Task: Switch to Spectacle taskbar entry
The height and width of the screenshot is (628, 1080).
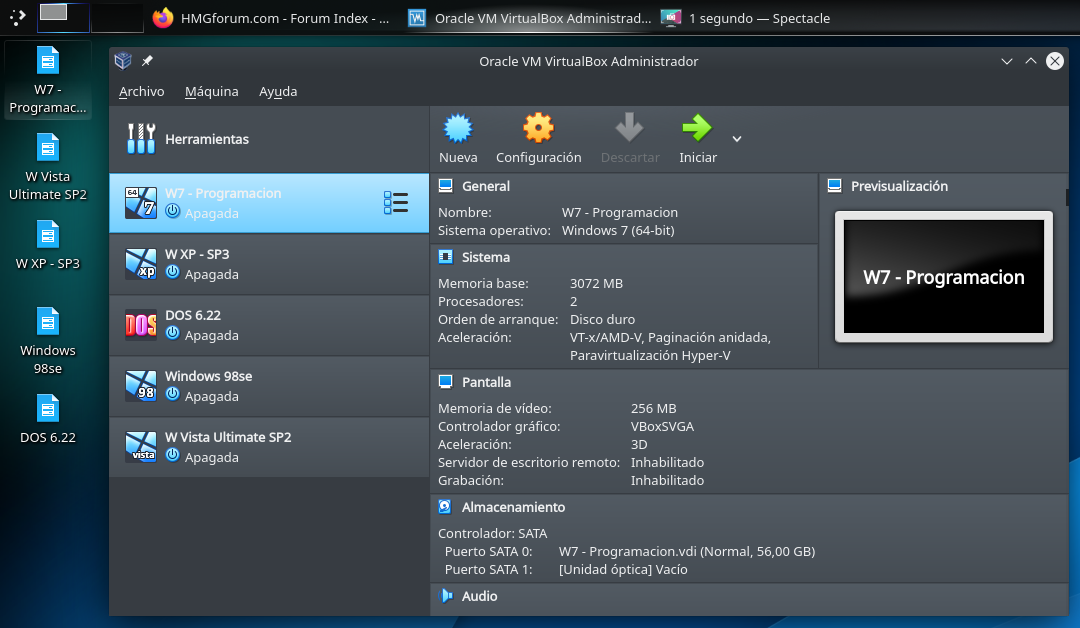Action: (x=746, y=18)
